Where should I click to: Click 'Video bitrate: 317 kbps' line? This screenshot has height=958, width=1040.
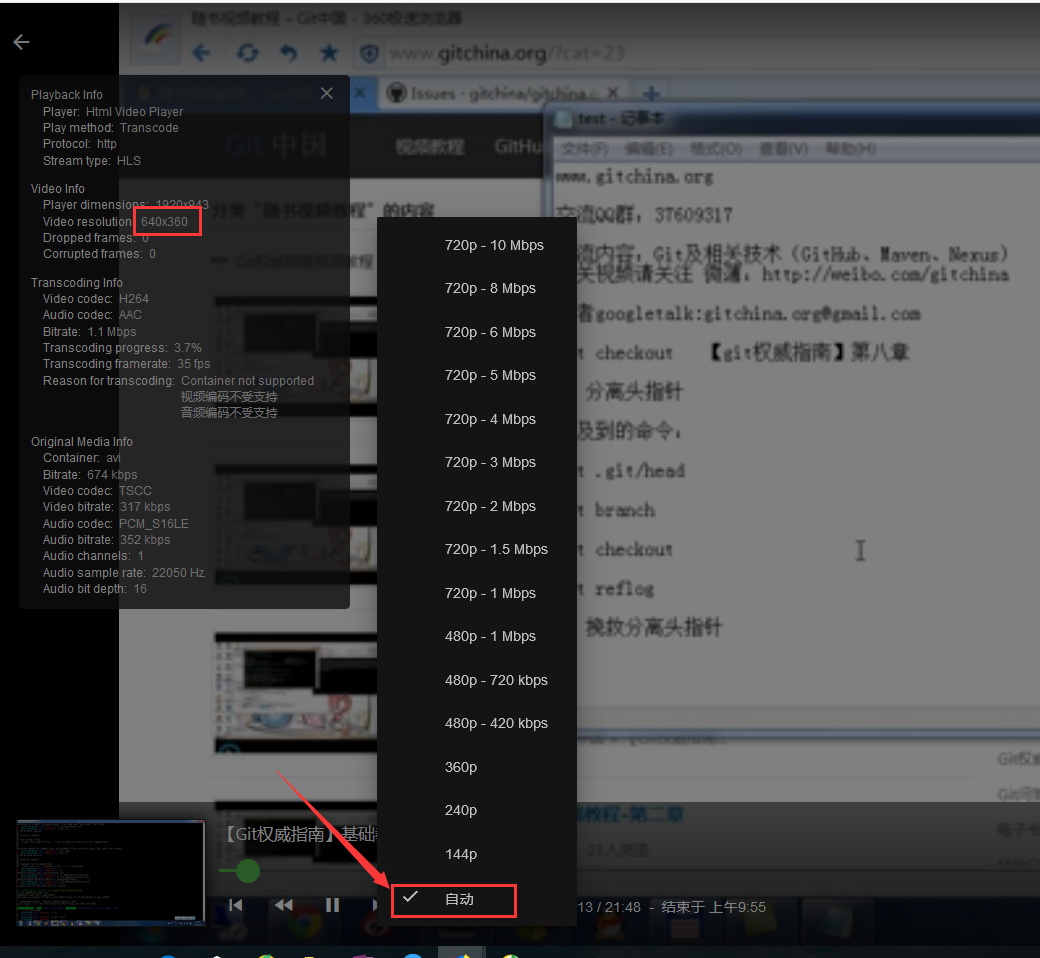pyautogui.click(x=106, y=507)
